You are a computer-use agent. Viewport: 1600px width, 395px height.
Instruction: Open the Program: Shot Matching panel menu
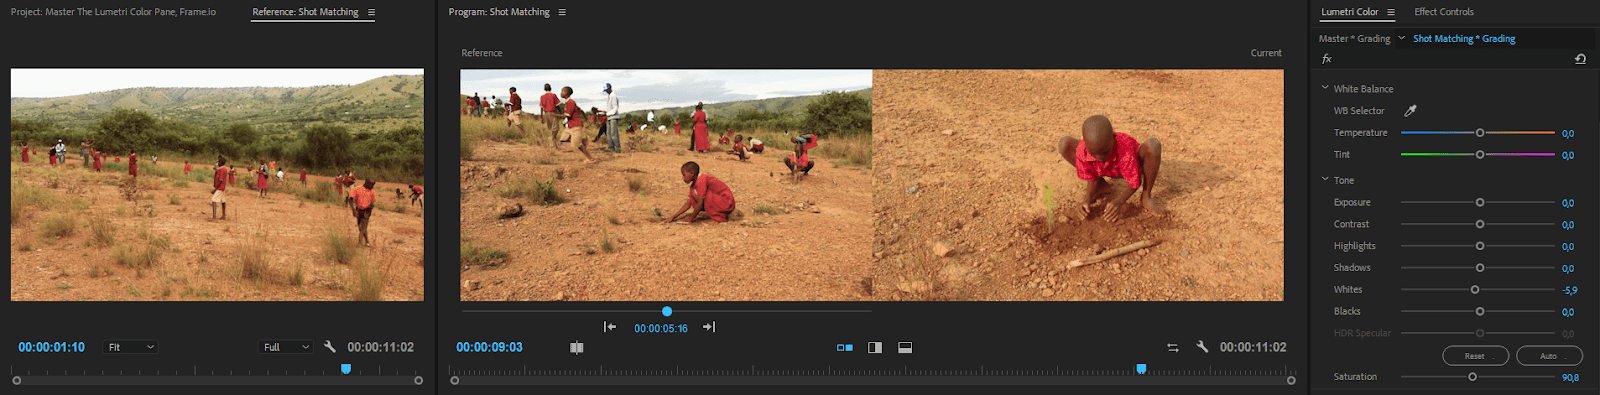click(562, 12)
